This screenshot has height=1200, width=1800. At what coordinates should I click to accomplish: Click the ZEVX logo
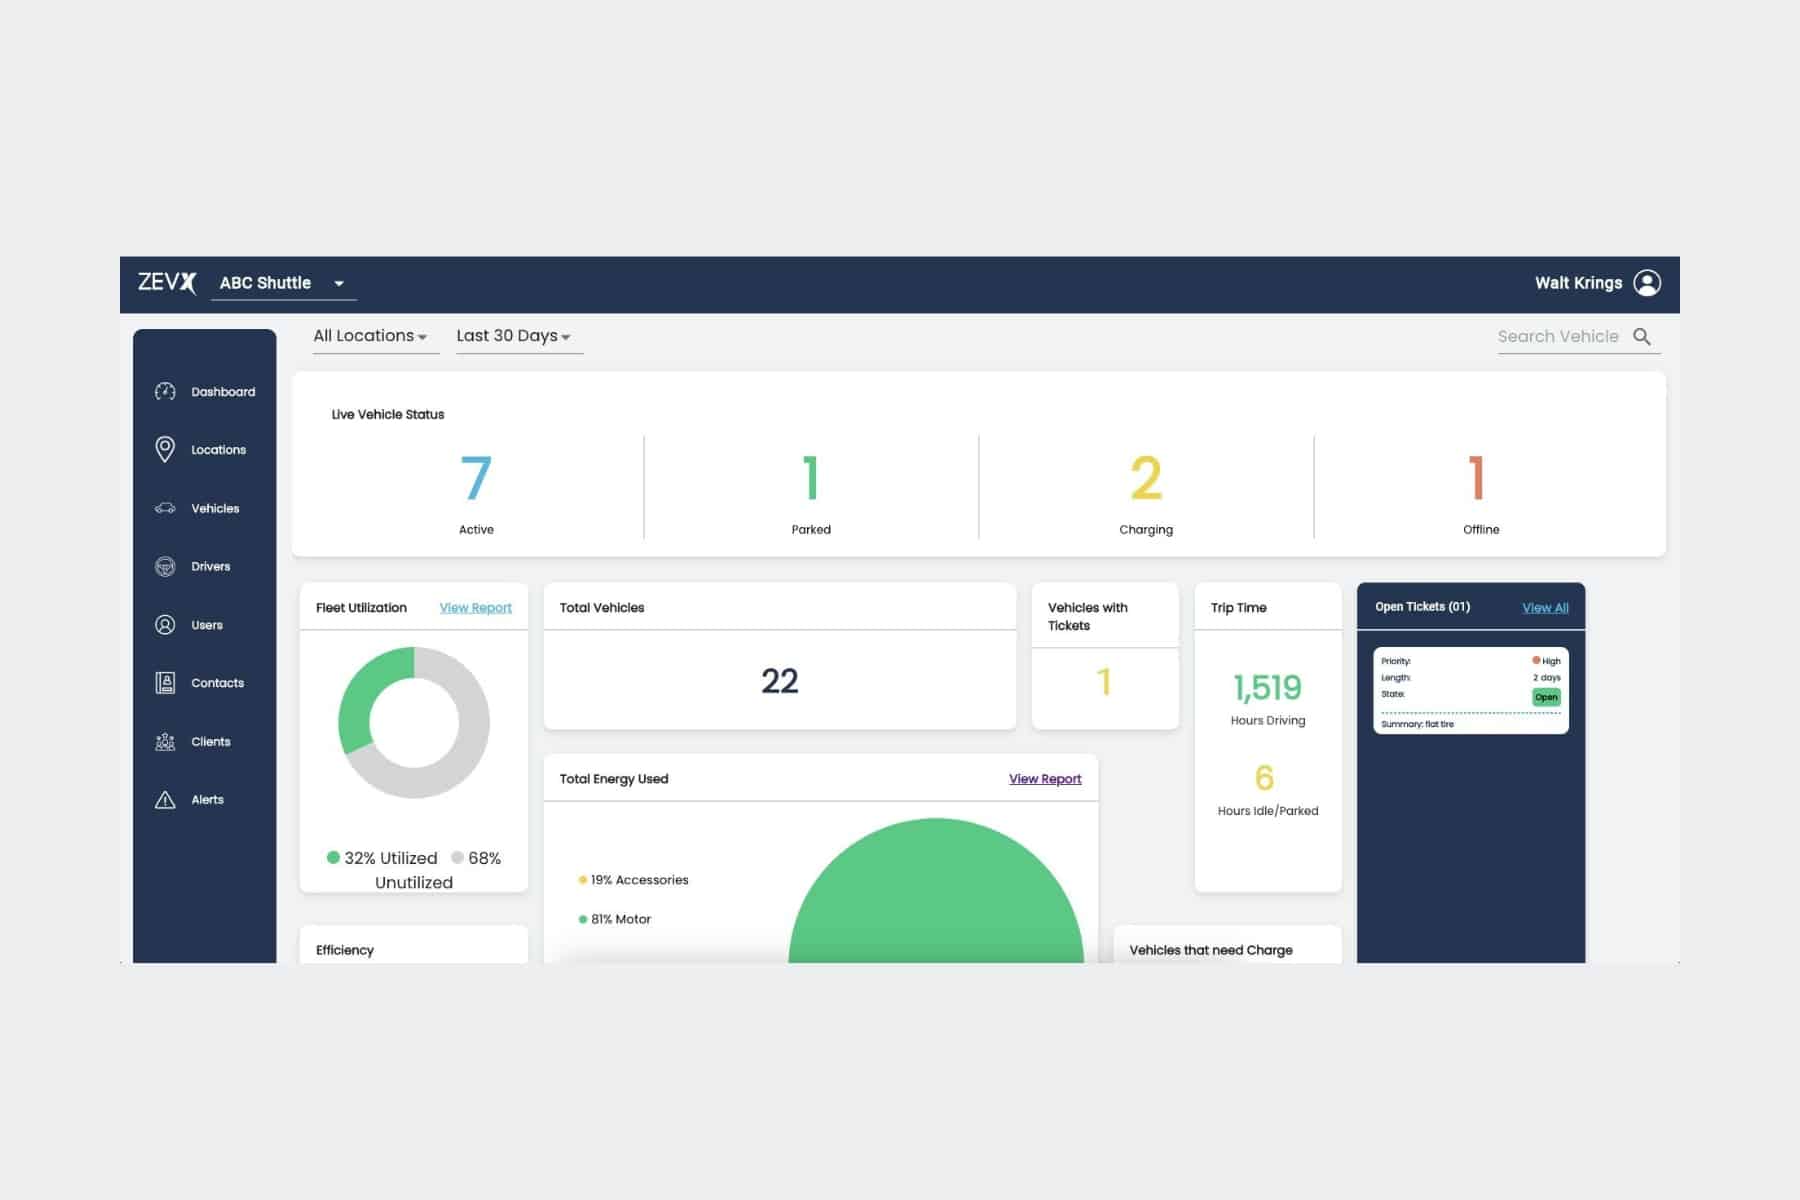click(x=167, y=282)
